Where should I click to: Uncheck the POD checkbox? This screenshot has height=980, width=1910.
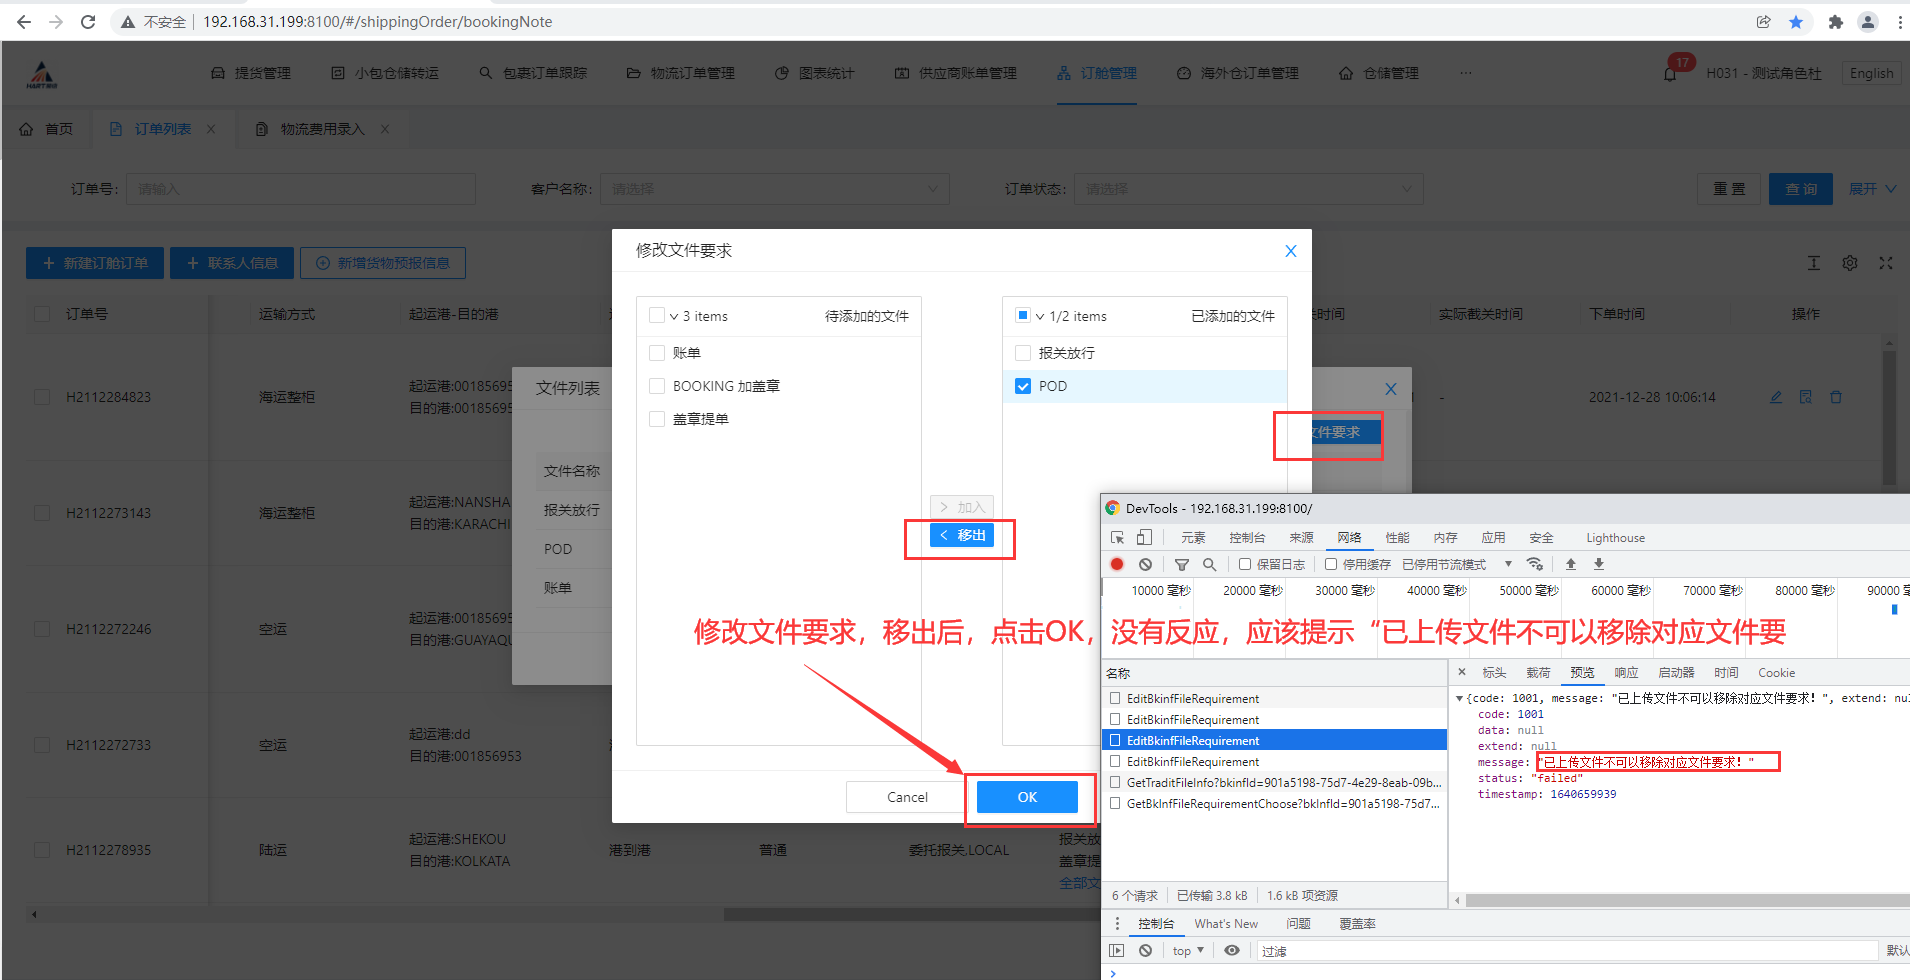click(x=1023, y=386)
